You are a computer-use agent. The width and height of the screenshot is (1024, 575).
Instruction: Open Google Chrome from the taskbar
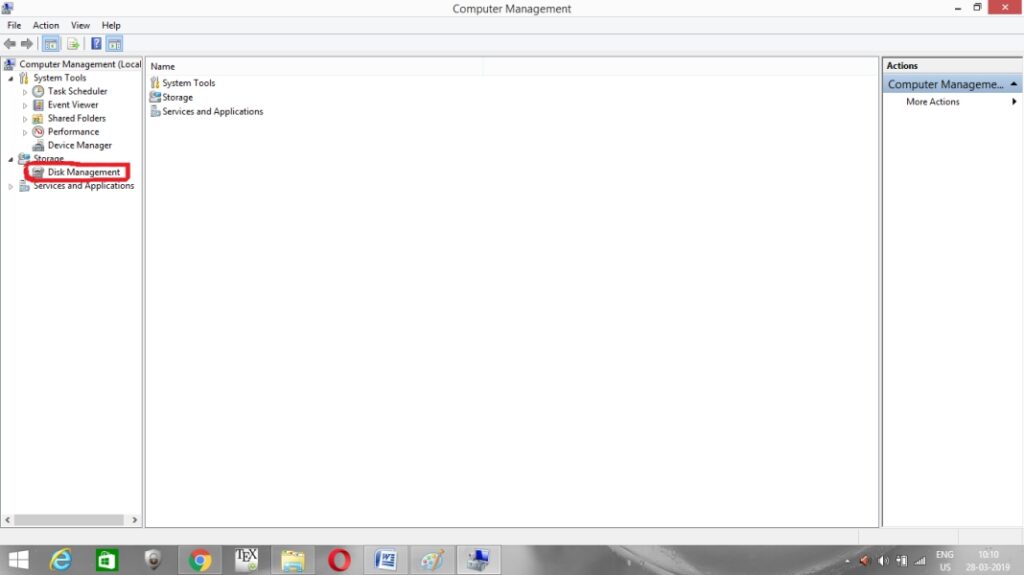[200, 560]
